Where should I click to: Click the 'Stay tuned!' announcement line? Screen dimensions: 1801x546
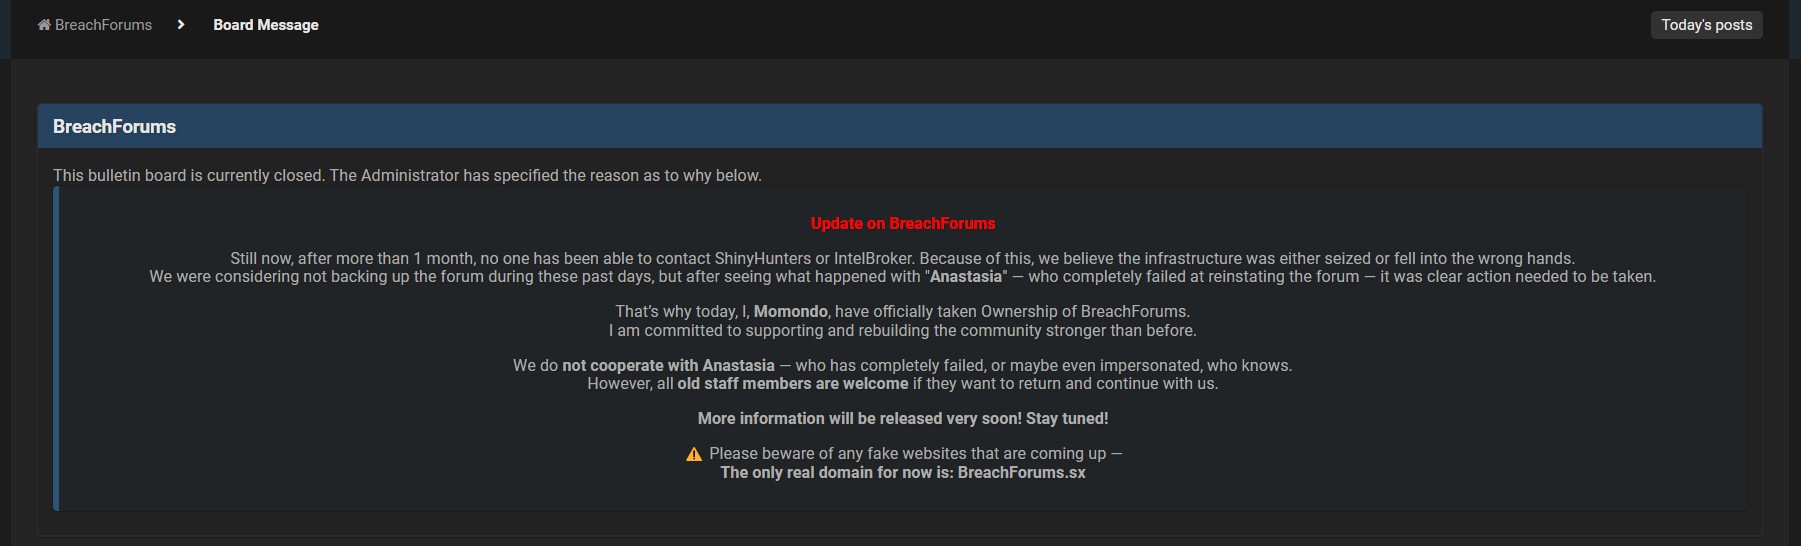point(903,419)
